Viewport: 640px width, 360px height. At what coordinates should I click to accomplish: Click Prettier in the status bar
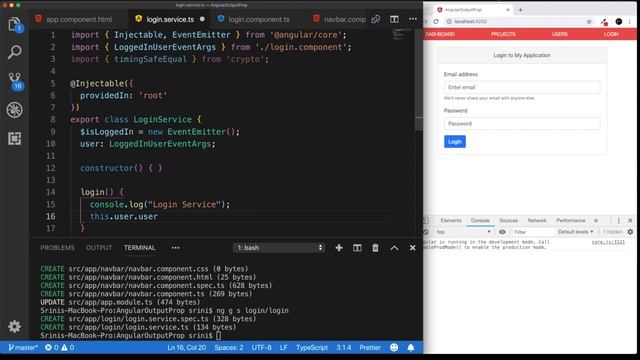click(x=370, y=347)
